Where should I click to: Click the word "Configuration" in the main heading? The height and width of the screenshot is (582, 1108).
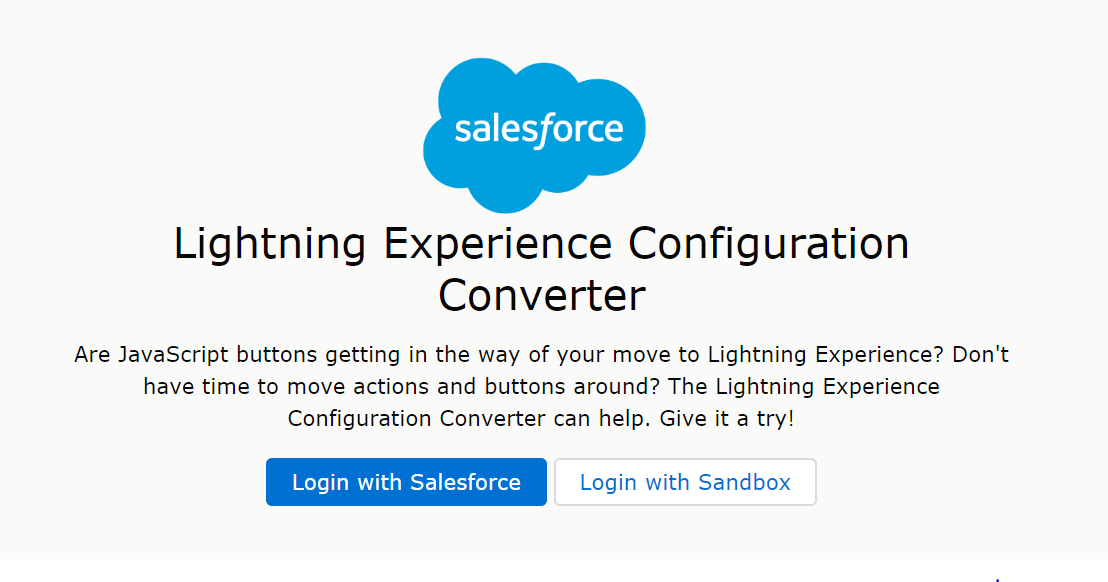(768, 245)
